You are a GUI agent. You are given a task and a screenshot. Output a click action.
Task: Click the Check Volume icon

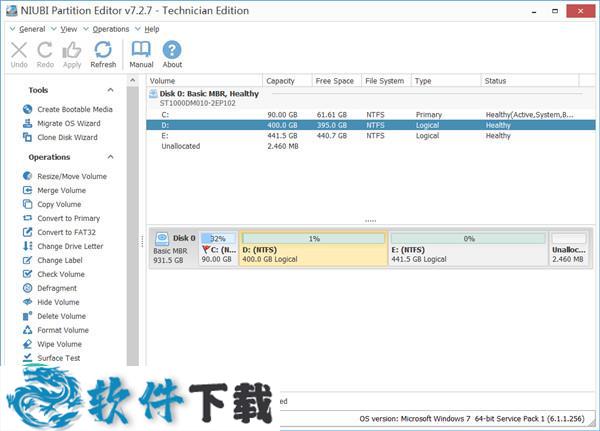(x=28, y=274)
